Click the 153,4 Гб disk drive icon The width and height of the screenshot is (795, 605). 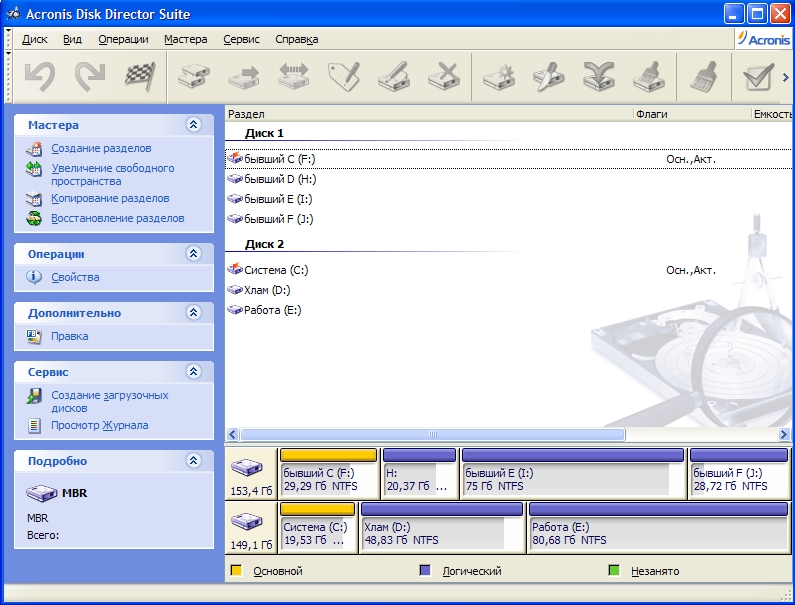pos(247,468)
